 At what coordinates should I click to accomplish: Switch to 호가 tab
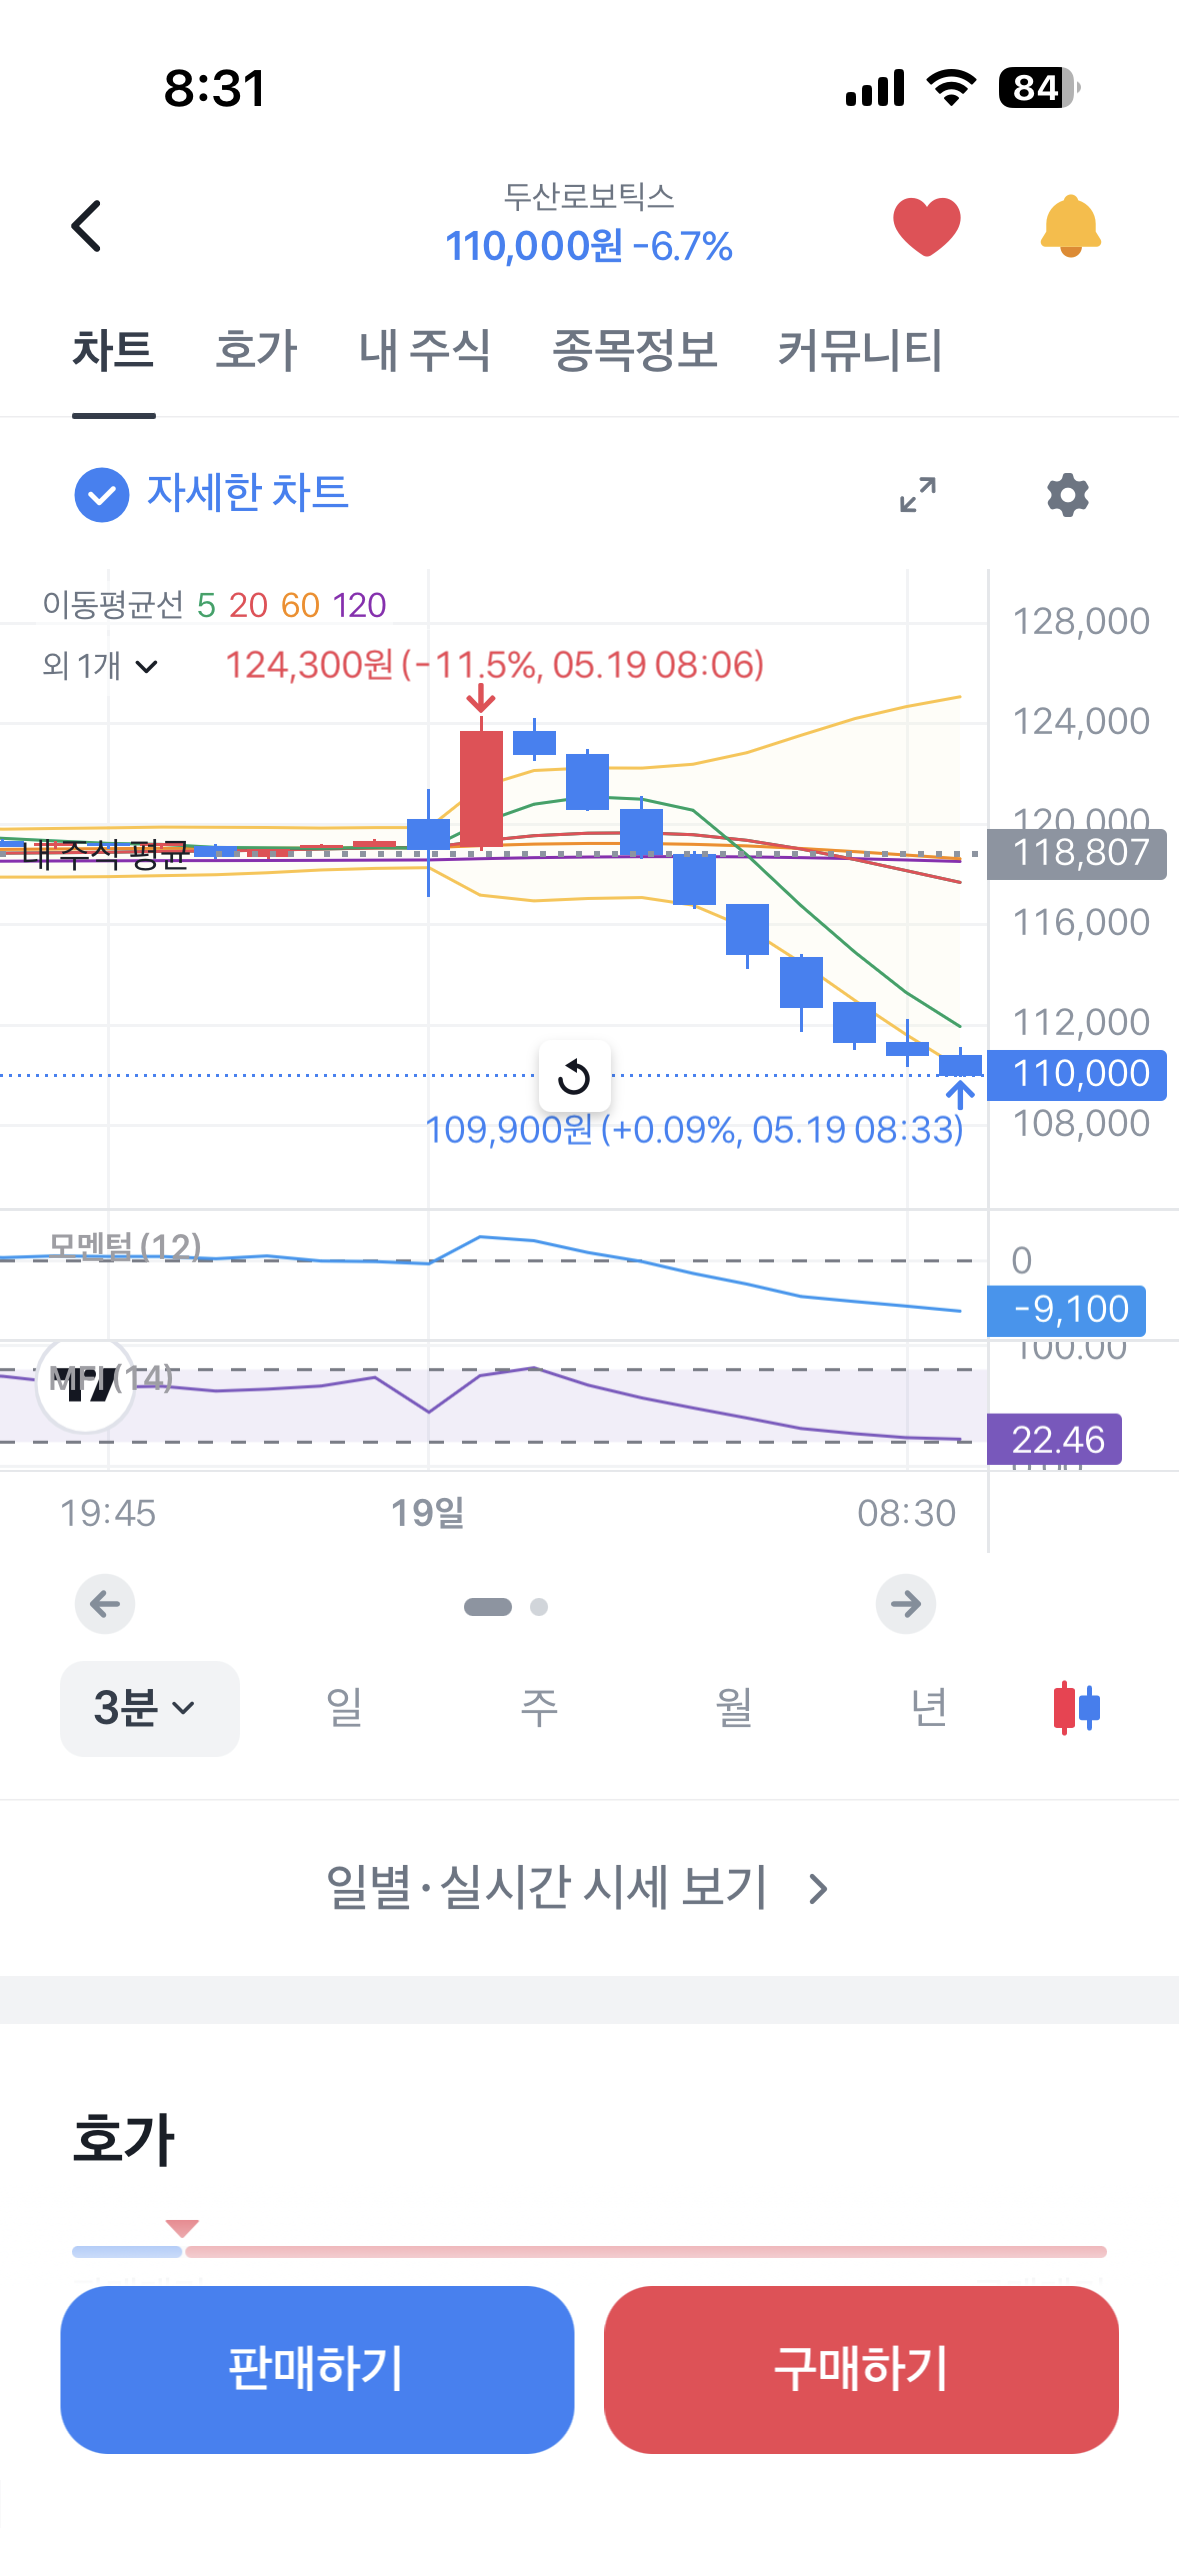click(256, 350)
